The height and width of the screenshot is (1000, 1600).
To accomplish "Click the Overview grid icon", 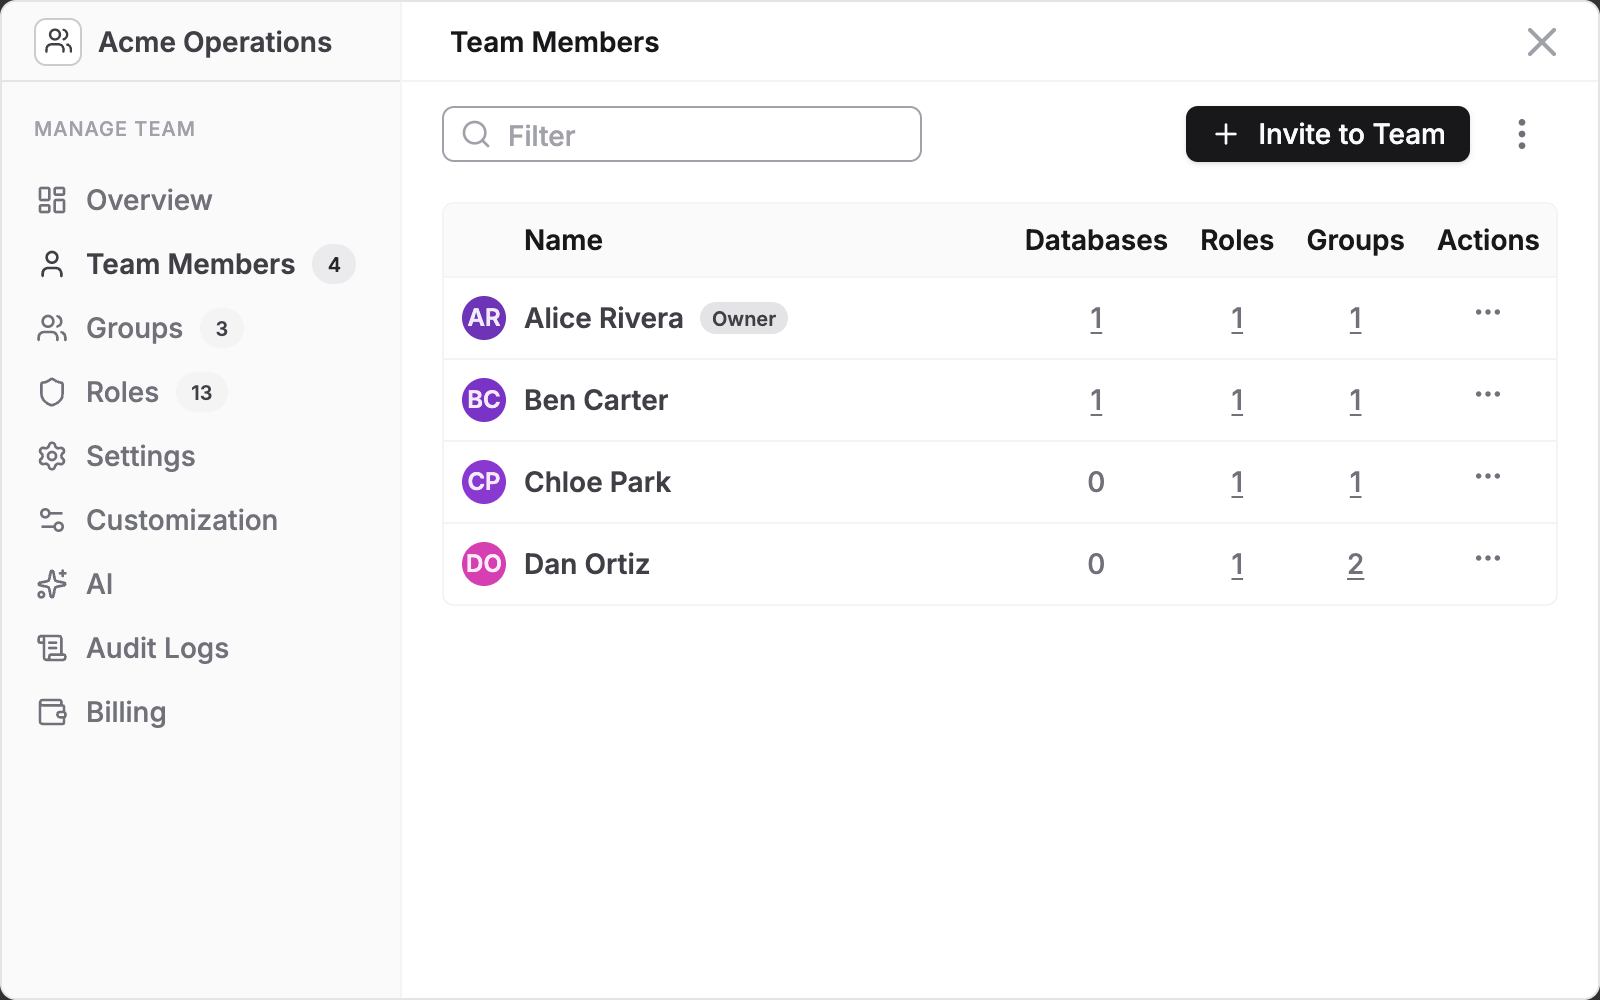I will tap(52, 200).
